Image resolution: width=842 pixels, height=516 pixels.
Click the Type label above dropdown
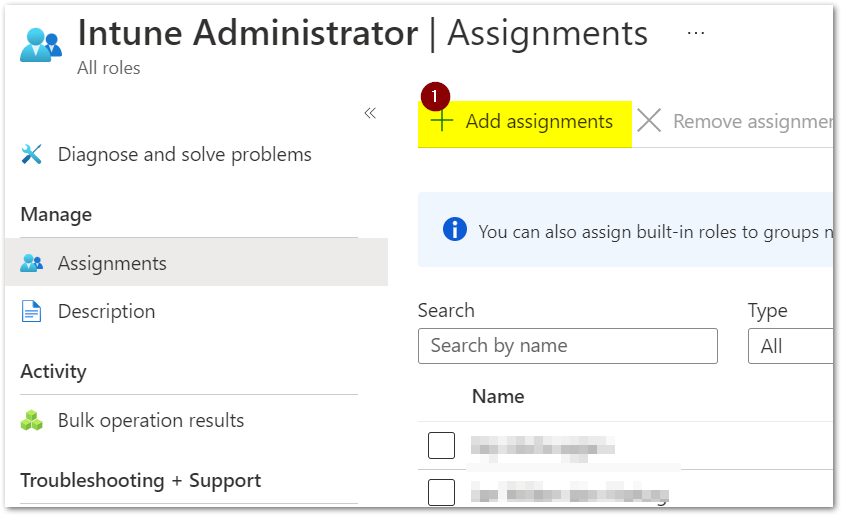pos(767,311)
